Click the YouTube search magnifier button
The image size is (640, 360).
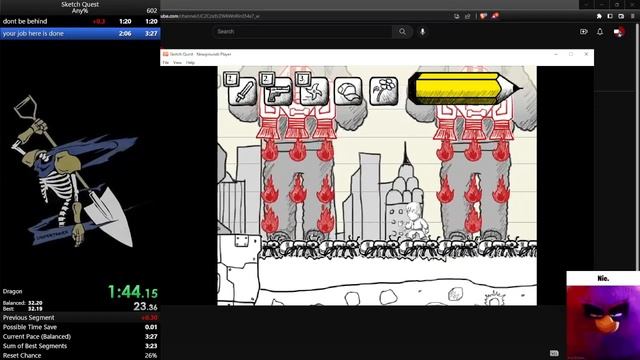click(402, 31)
